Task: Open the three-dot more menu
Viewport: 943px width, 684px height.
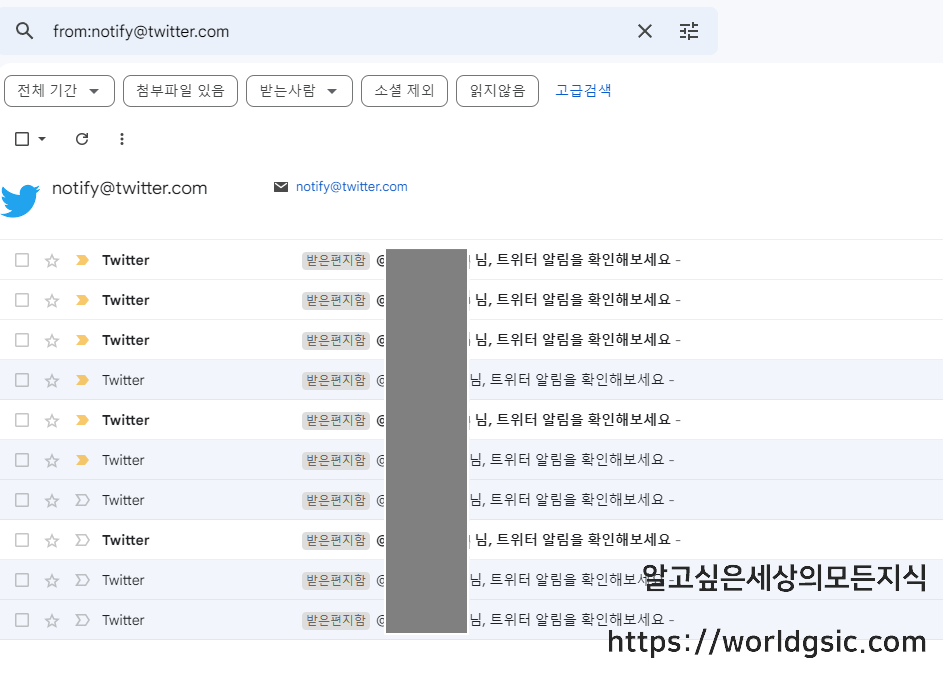Action: (x=122, y=139)
